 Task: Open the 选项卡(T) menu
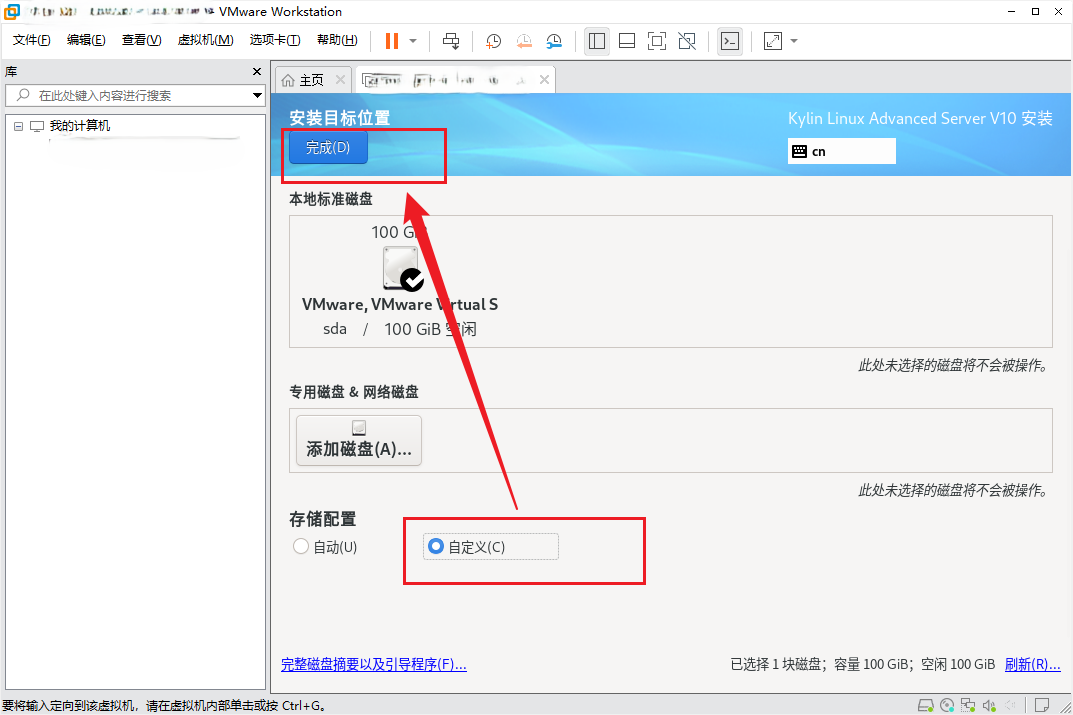click(x=275, y=40)
